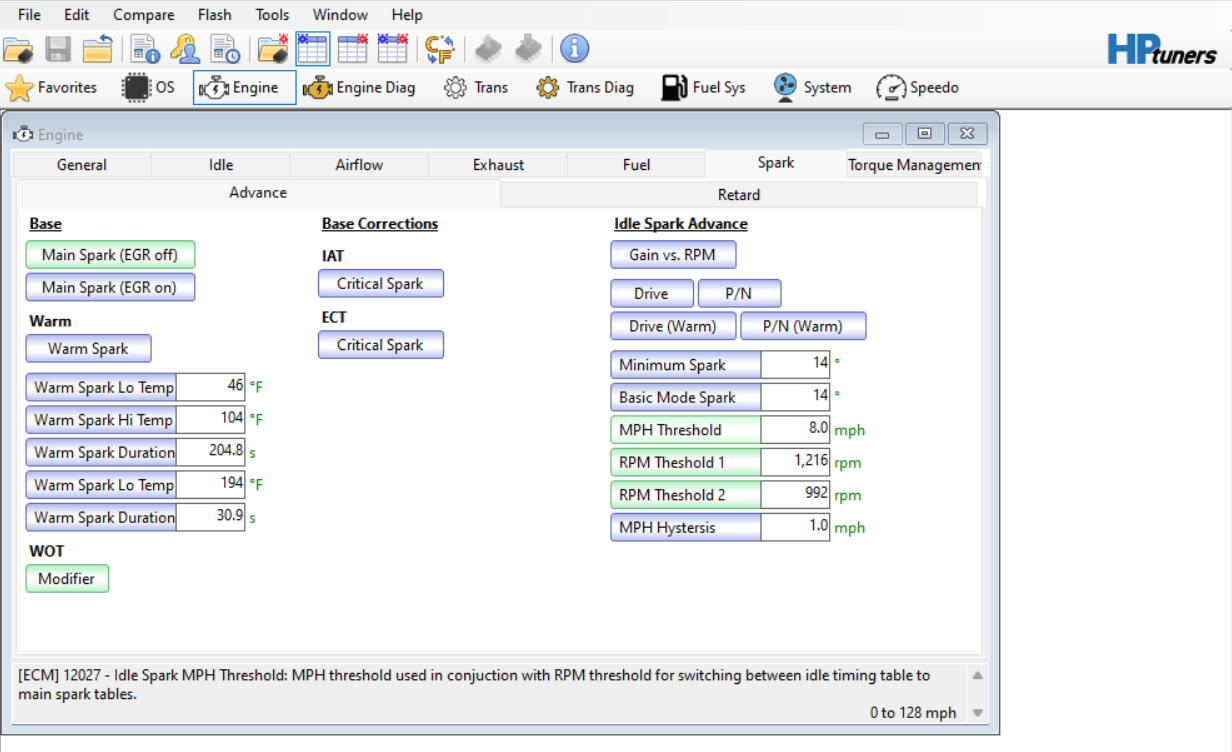Click the open tune file folder icon

18,49
